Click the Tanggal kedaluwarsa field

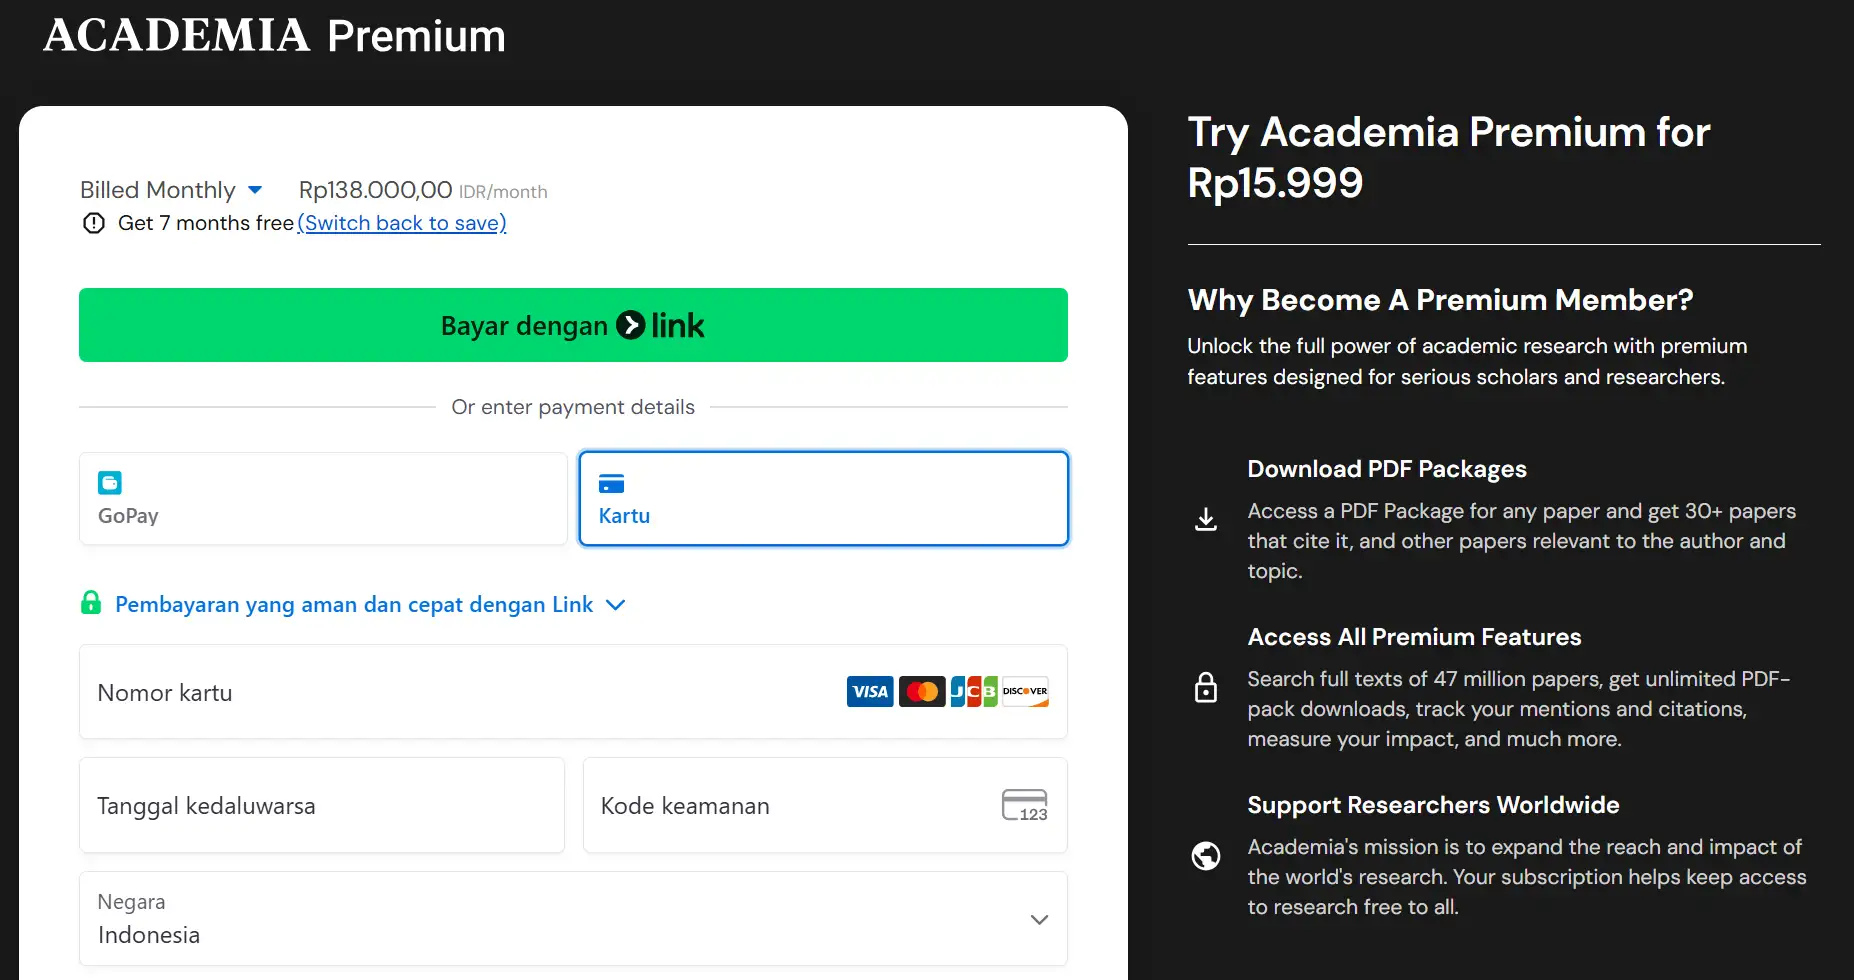322,806
